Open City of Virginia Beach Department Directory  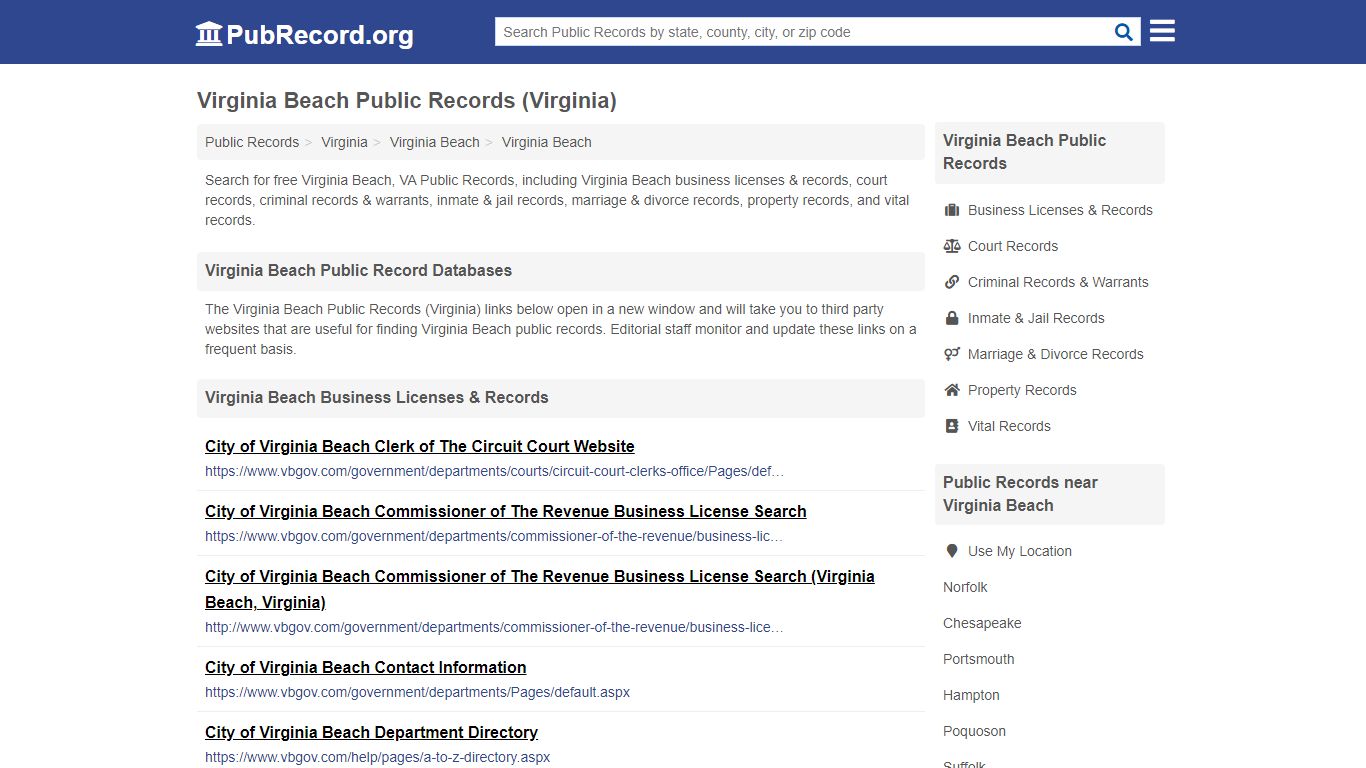(x=371, y=732)
